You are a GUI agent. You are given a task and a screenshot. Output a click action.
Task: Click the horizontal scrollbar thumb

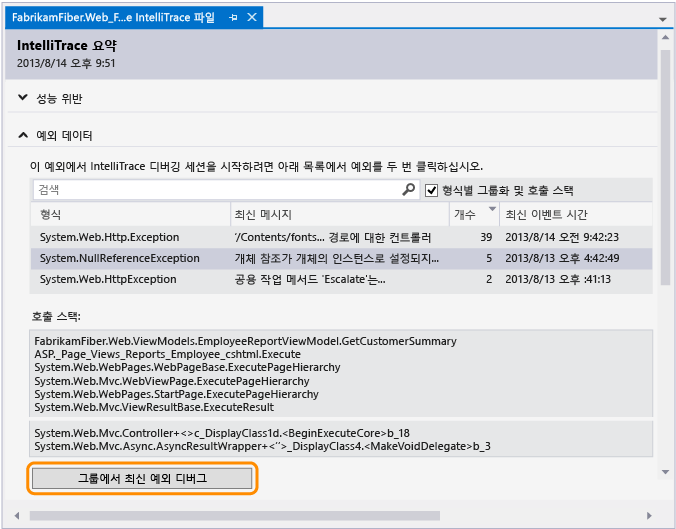click(x=235, y=516)
